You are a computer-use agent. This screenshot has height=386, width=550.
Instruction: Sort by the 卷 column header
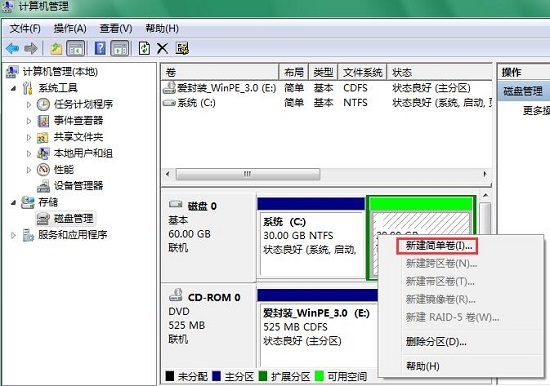pyautogui.click(x=220, y=72)
